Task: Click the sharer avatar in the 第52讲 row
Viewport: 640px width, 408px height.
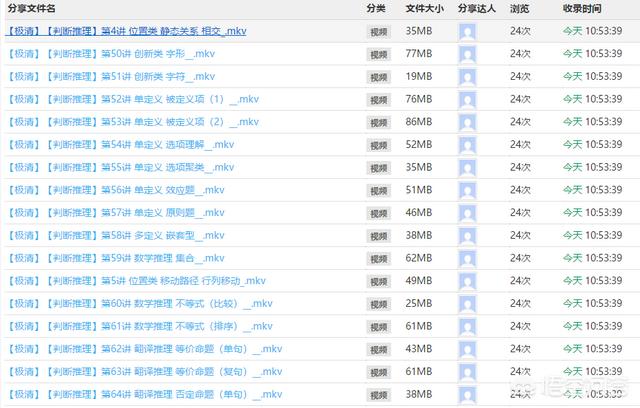Action: coord(467,100)
